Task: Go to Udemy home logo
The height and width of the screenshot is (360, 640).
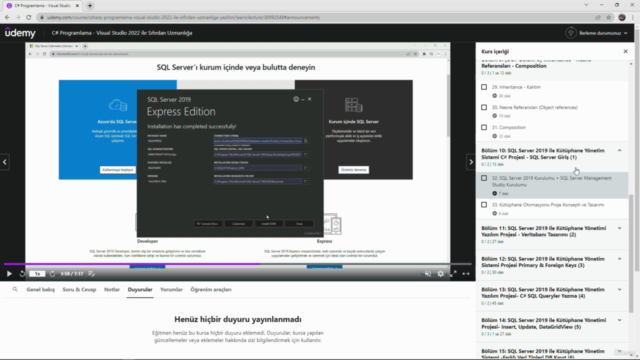Action: point(20,33)
